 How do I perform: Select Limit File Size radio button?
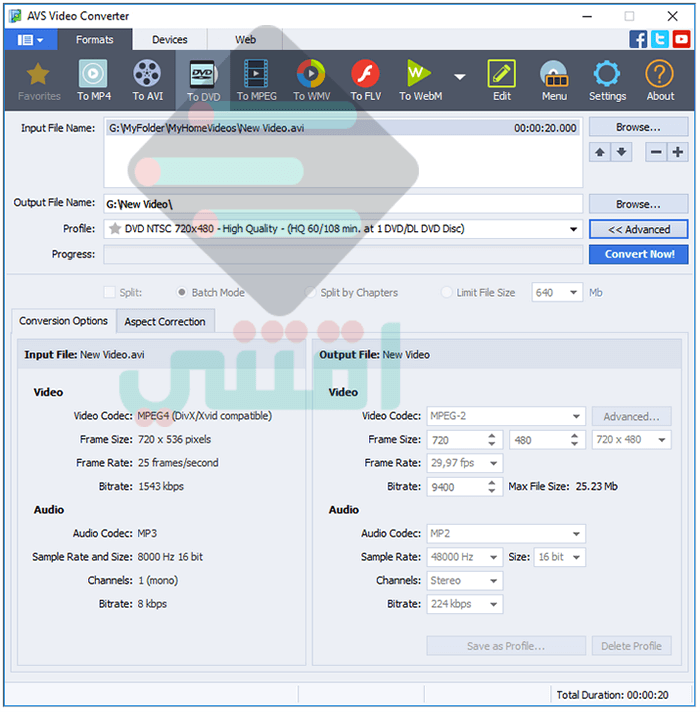click(446, 292)
